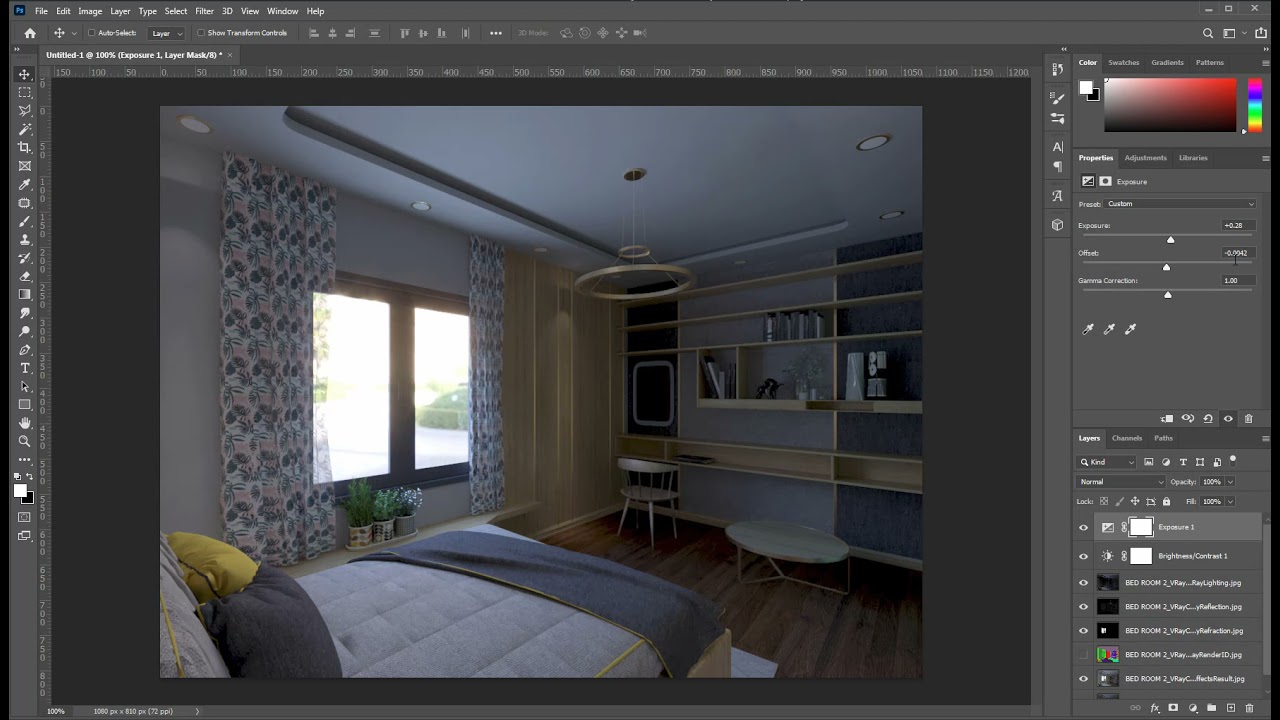1280x720 pixels.
Task: Create a new layer from Layers panel
Action: (1230, 708)
